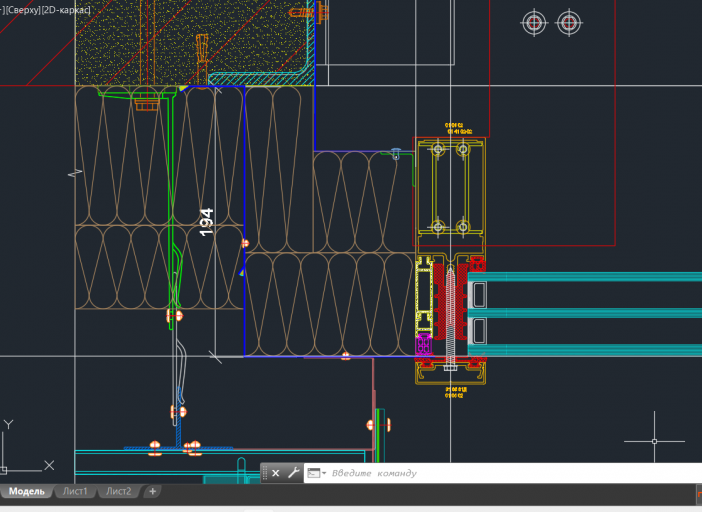Close the command line with its X icon
The image size is (702, 512).
click(275, 473)
